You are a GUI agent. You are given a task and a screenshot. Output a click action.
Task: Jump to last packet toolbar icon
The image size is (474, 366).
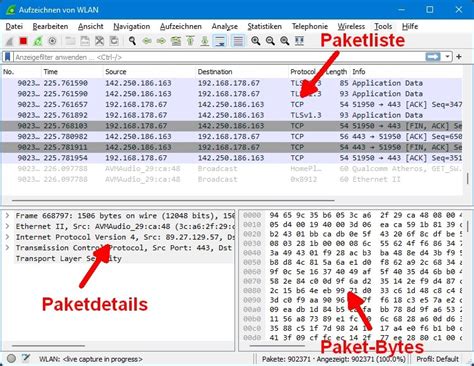pyautogui.click(x=205, y=41)
